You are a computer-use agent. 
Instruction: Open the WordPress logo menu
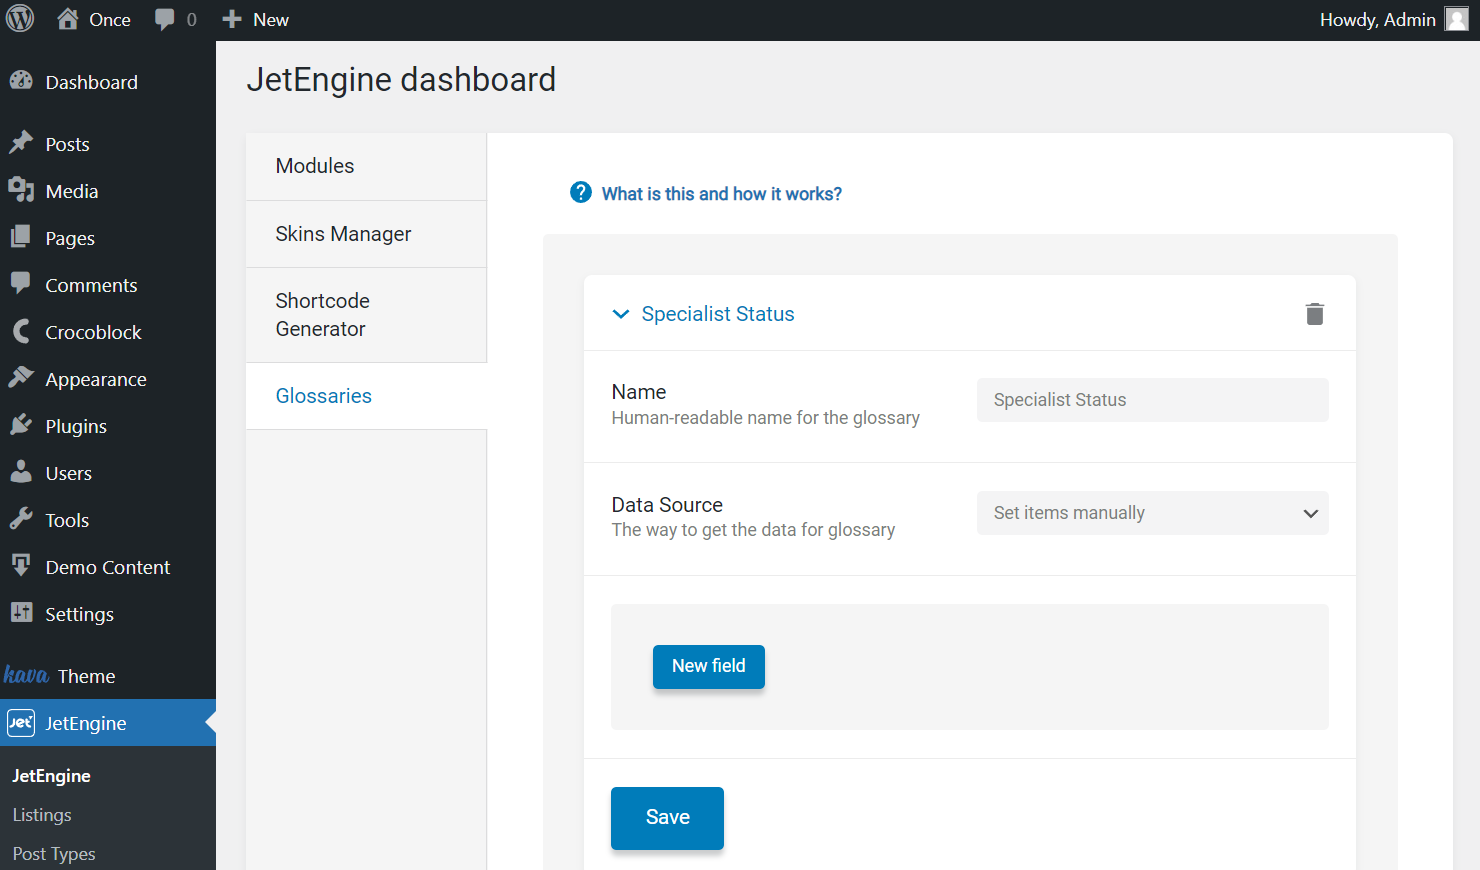20,19
